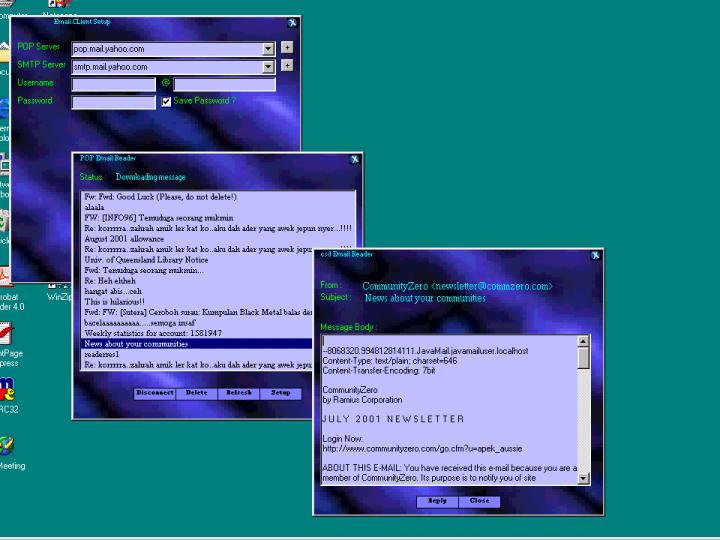Expand the SMTP Server dropdown list
The height and width of the screenshot is (540, 720).
pyautogui.click(x=268, y=67)
